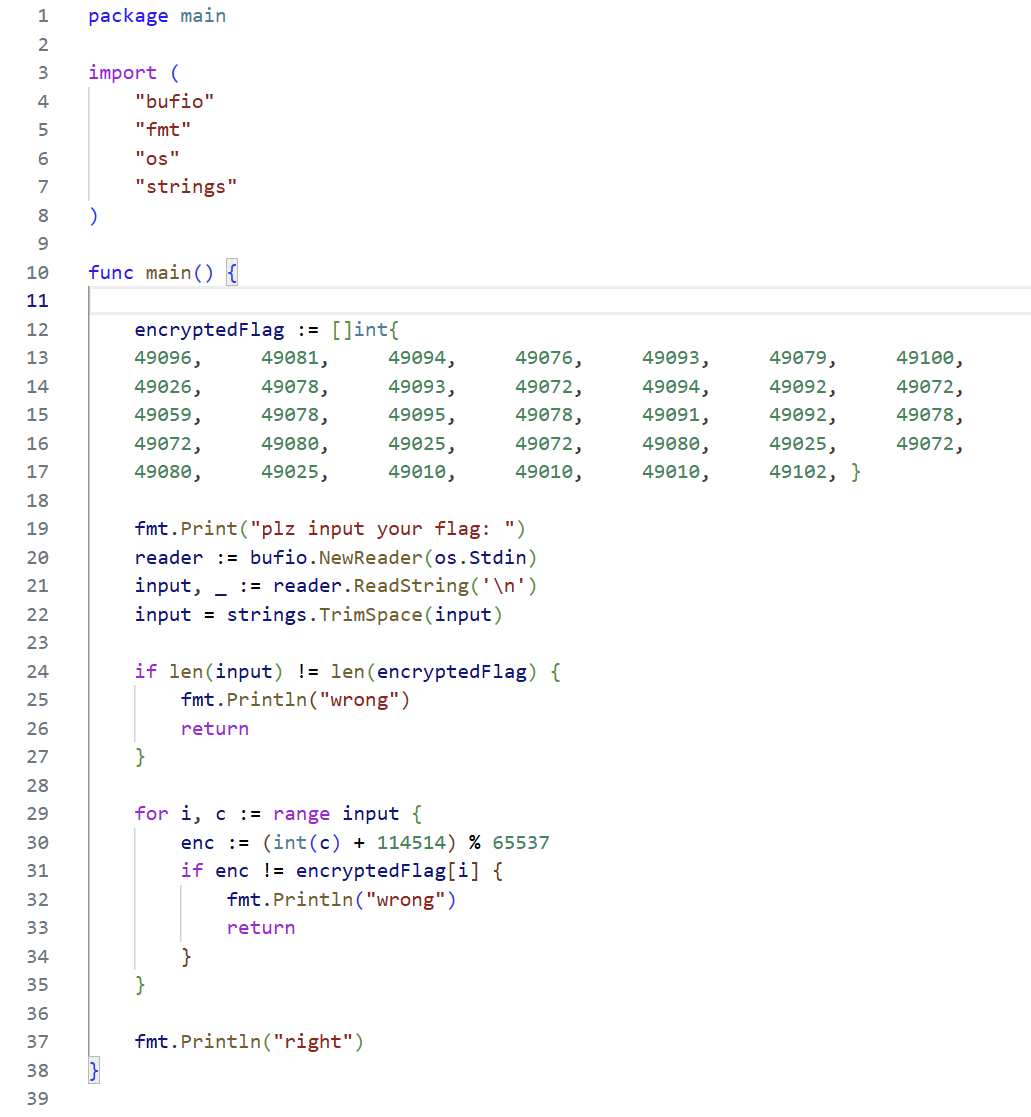
Task: Click the "func" keyword on line 10
Action: click(111, 272)
